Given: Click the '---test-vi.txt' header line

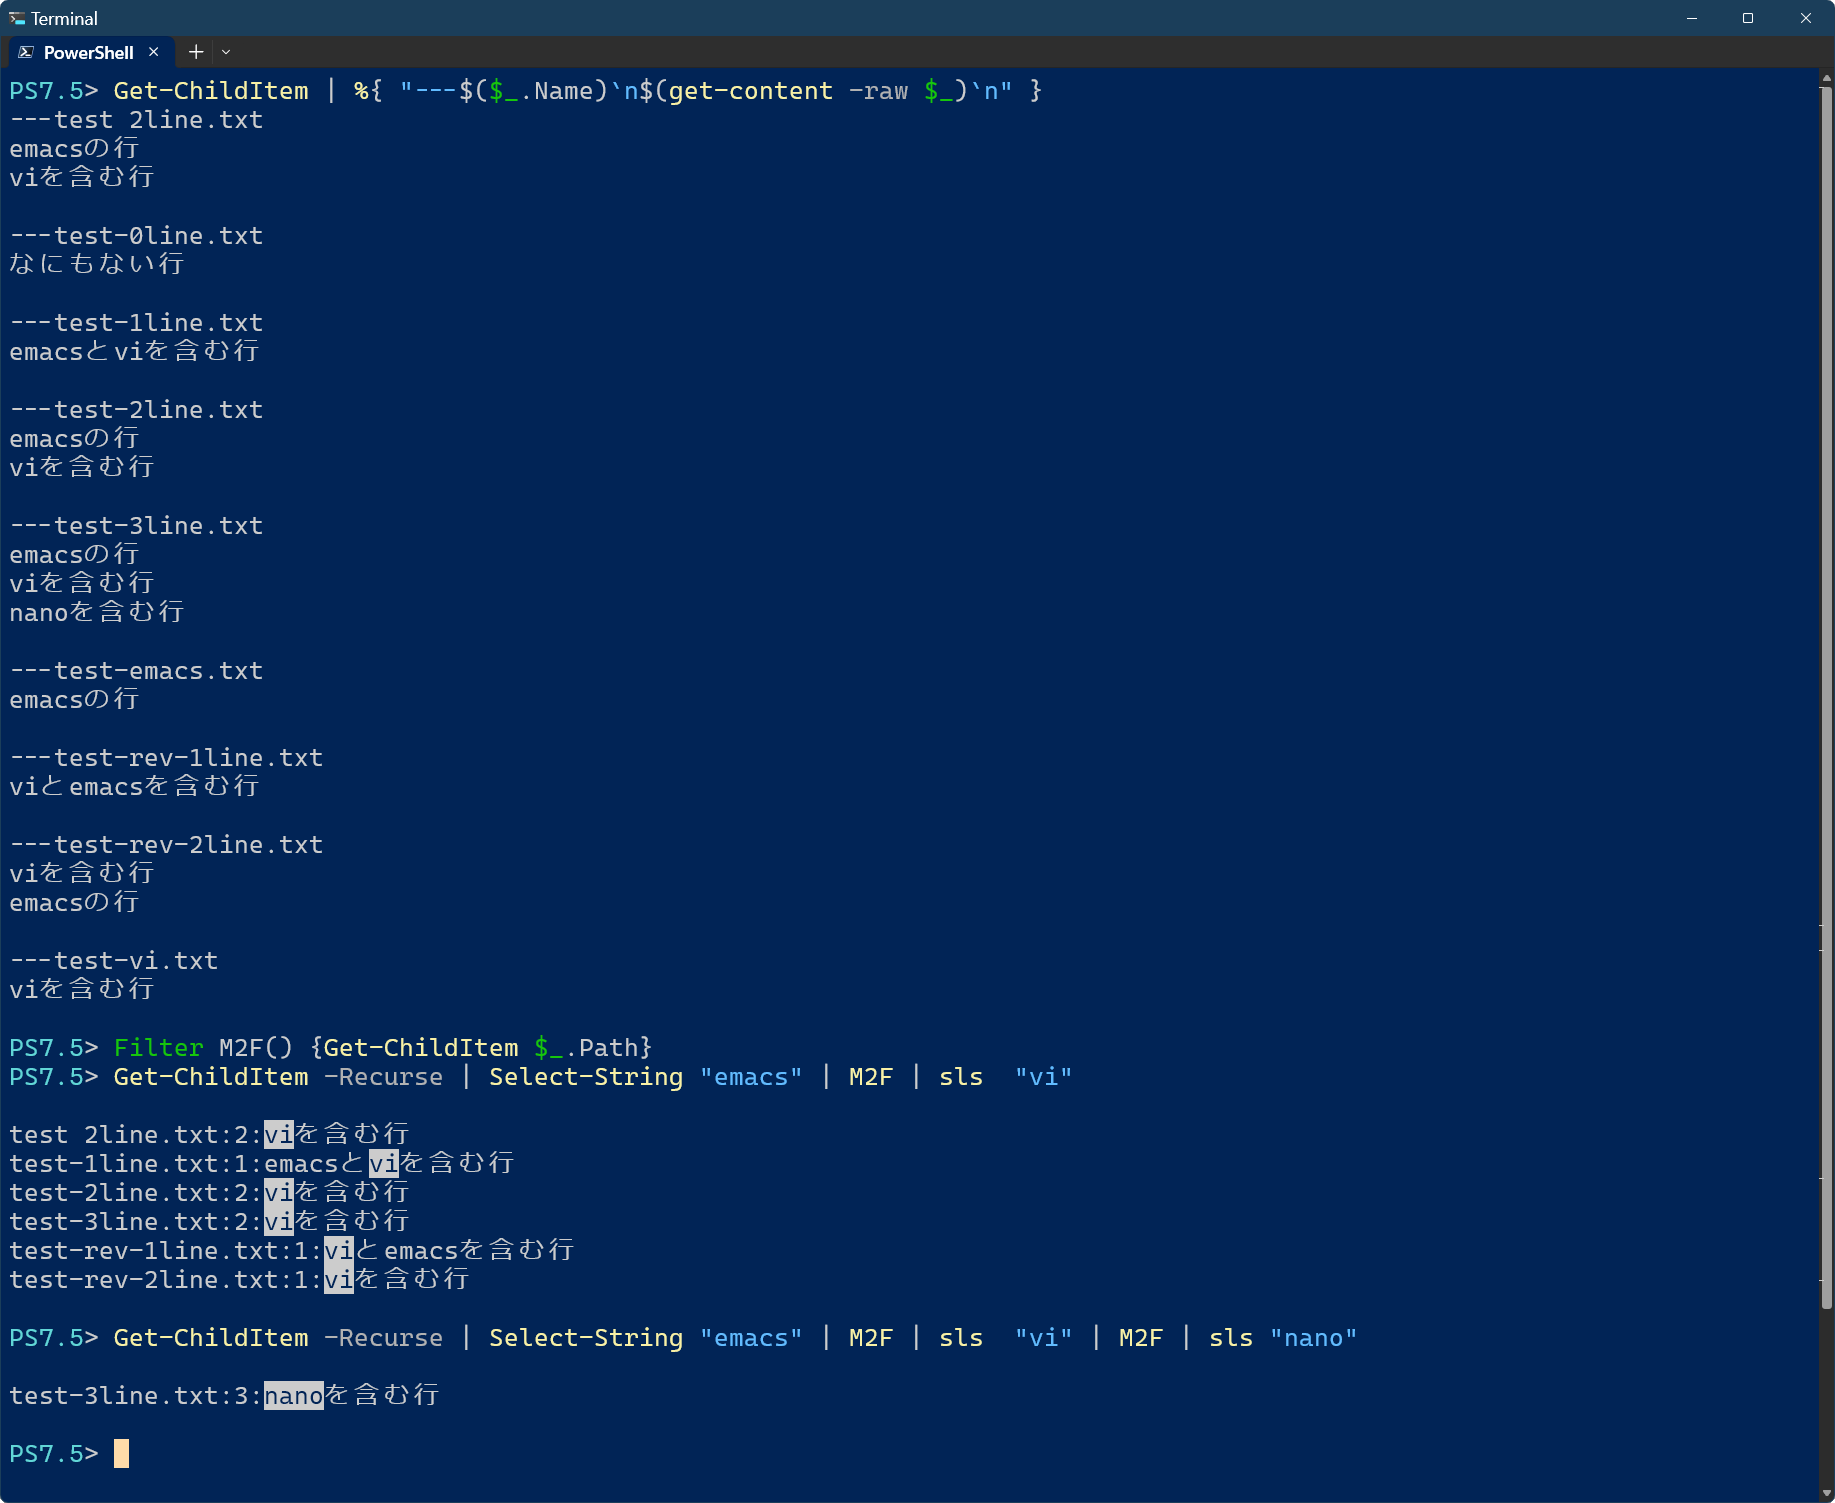Looking at the screenshot, I should click(x=114, y=961).
